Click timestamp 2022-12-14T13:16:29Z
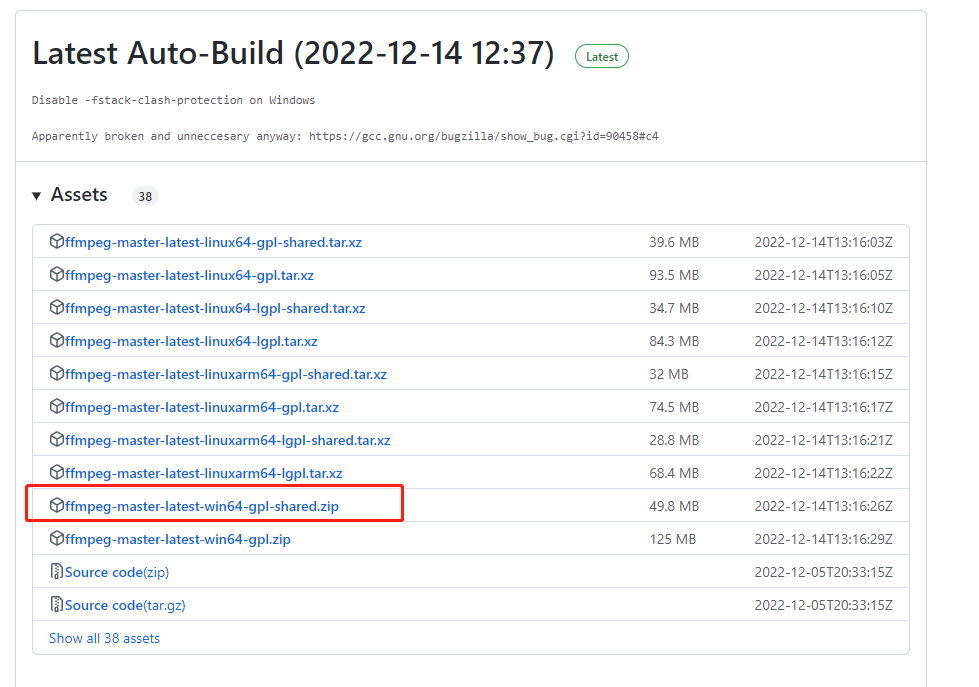This screenshot has height=687, width=979. (x=824, y=540)
